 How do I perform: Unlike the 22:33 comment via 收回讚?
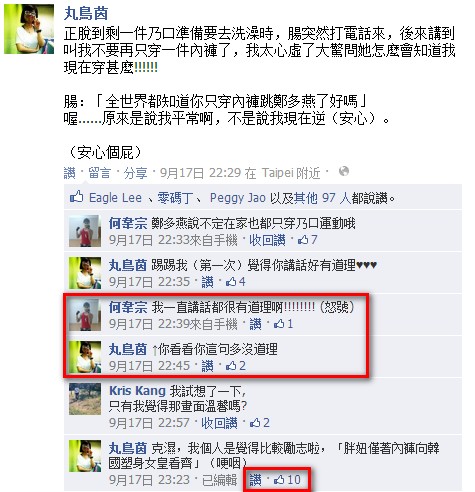267,240
